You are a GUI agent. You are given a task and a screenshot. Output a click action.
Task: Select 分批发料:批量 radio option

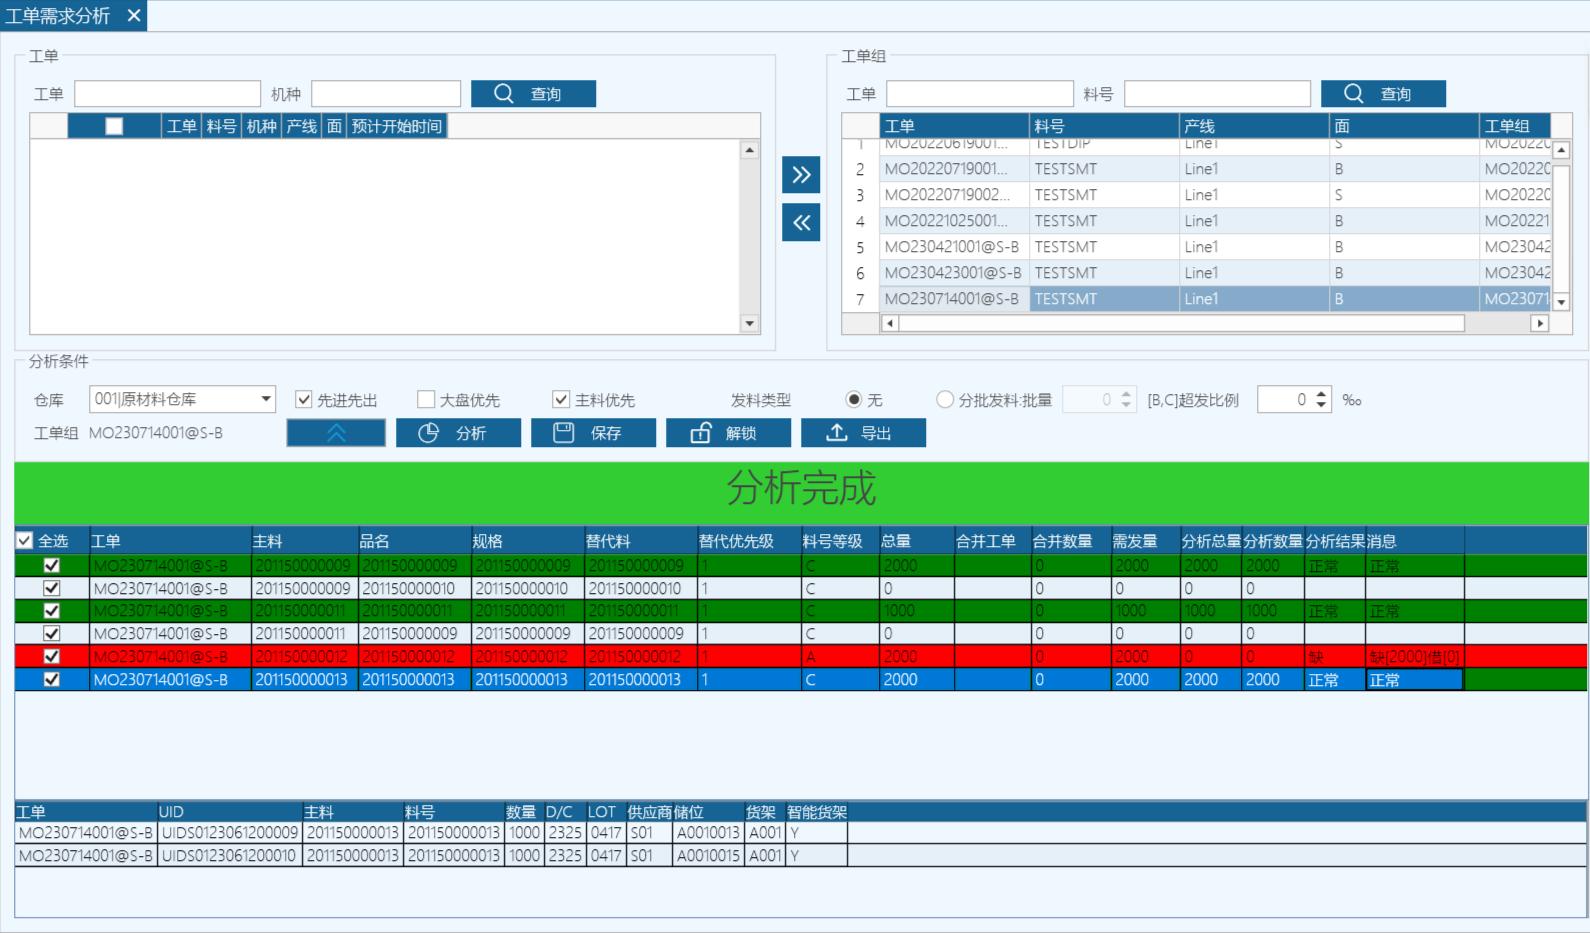[945, 400]
